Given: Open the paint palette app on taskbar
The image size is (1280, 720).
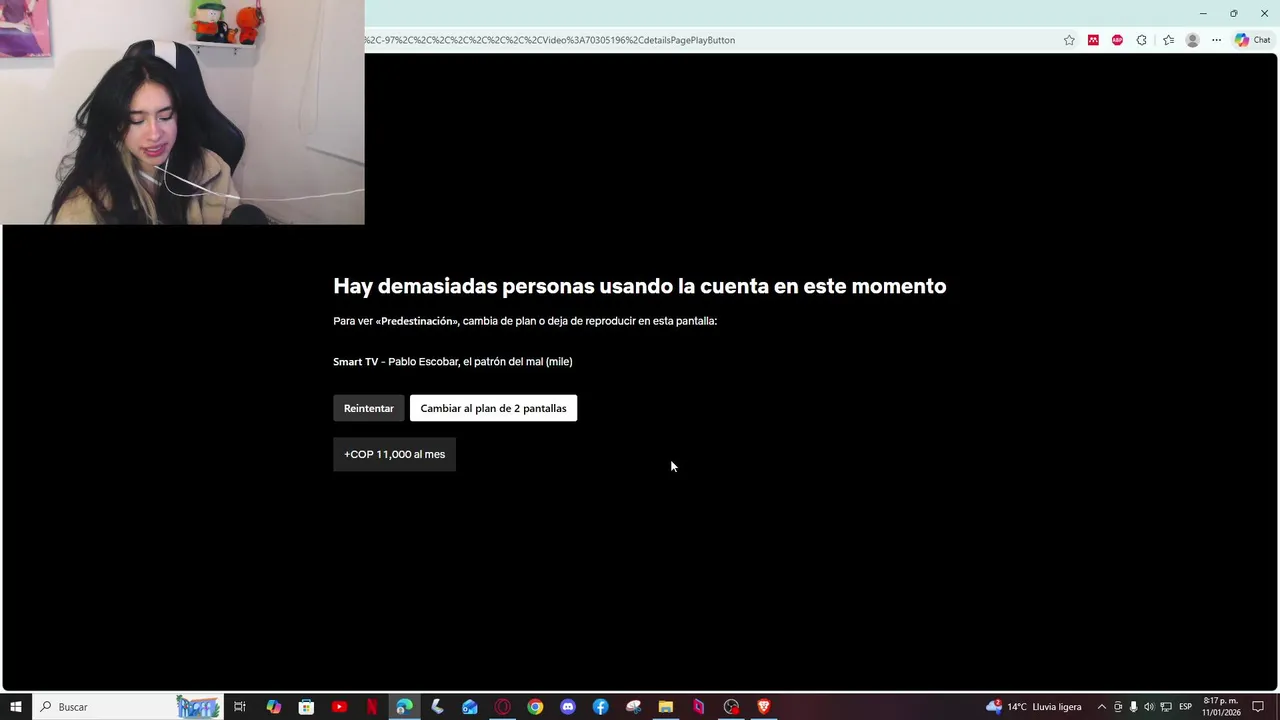Looking at the screenshot, I should tap(633, 707).
